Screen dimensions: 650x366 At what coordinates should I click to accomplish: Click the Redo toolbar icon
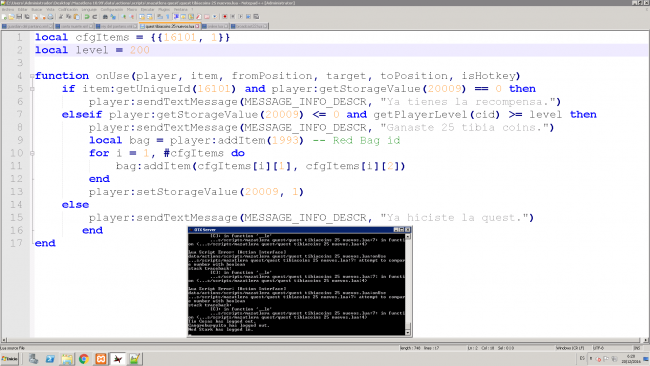click(95, 17)
